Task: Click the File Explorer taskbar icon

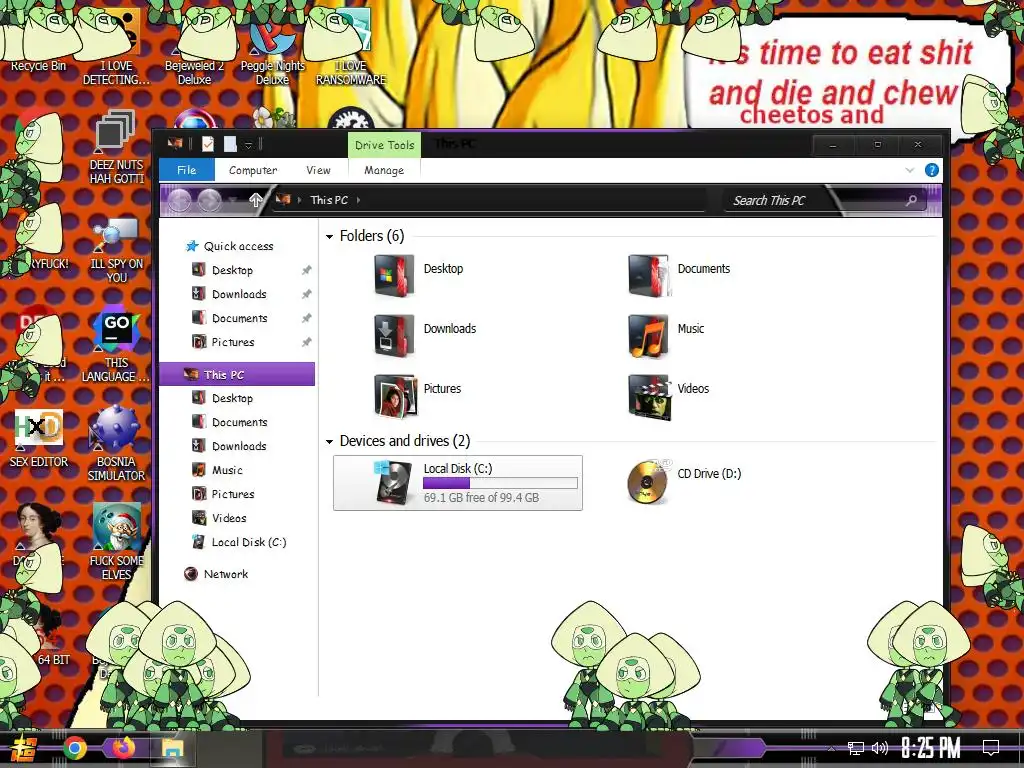Action: 173,748
